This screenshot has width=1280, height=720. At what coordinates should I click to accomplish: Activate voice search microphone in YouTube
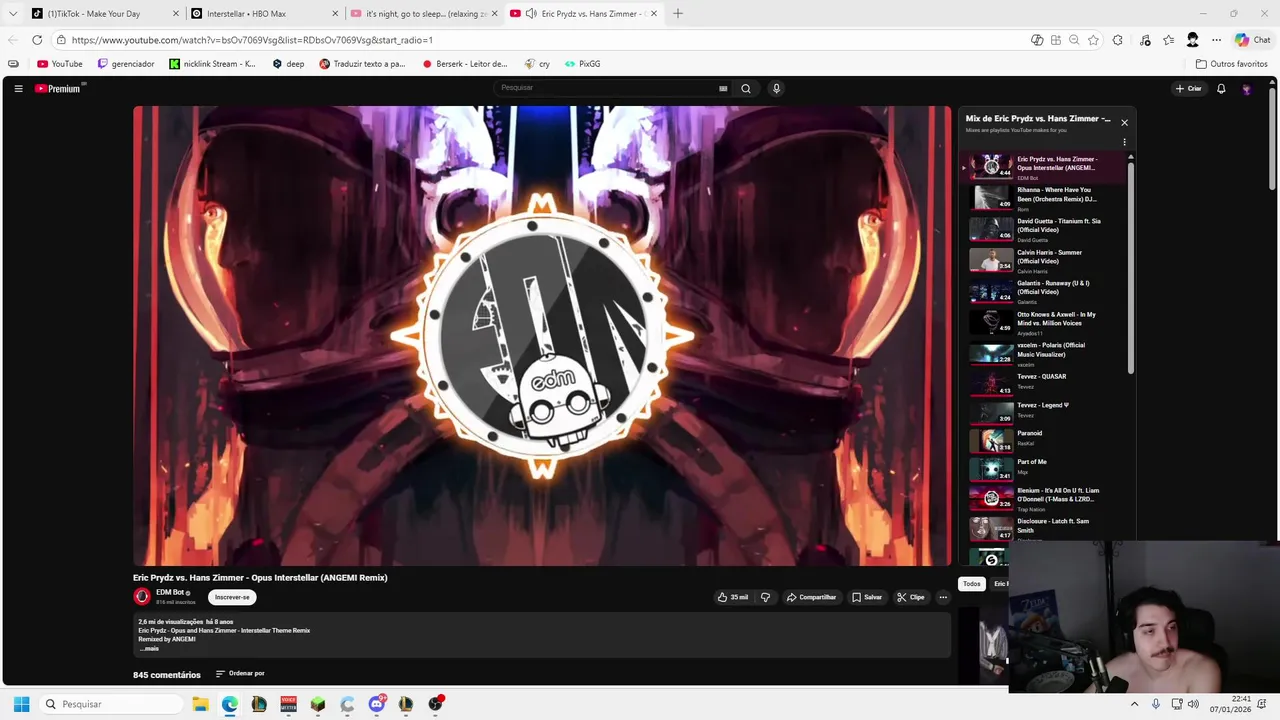tap(776, 88)
